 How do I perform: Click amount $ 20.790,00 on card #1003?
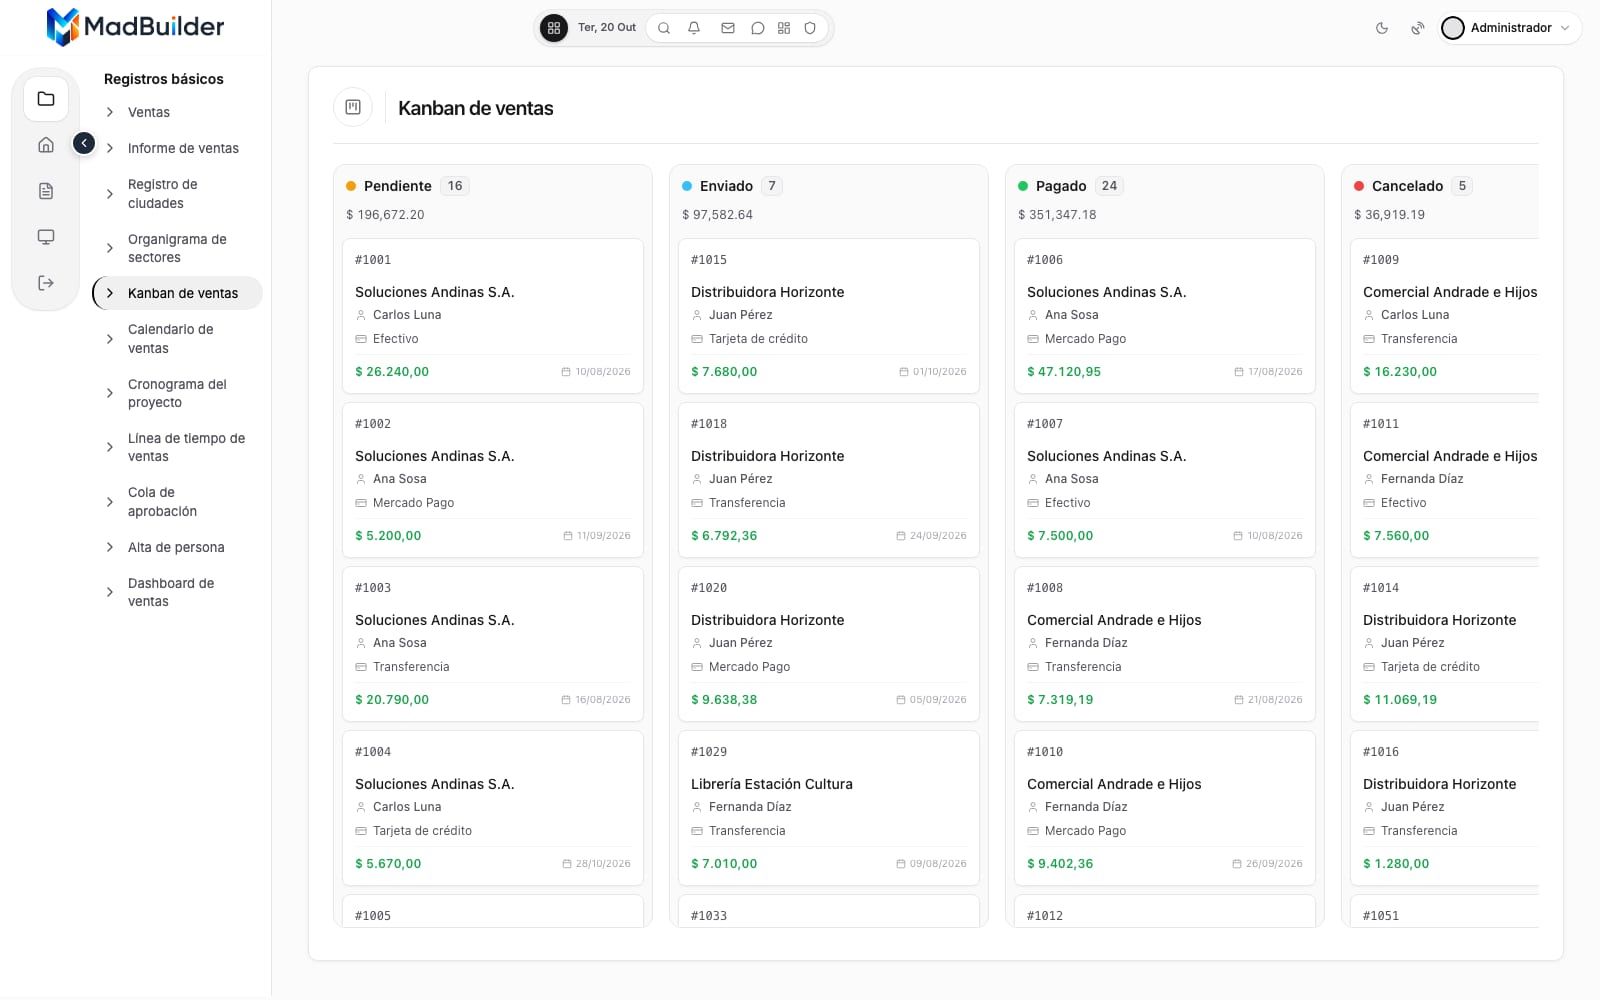(392, 700)
